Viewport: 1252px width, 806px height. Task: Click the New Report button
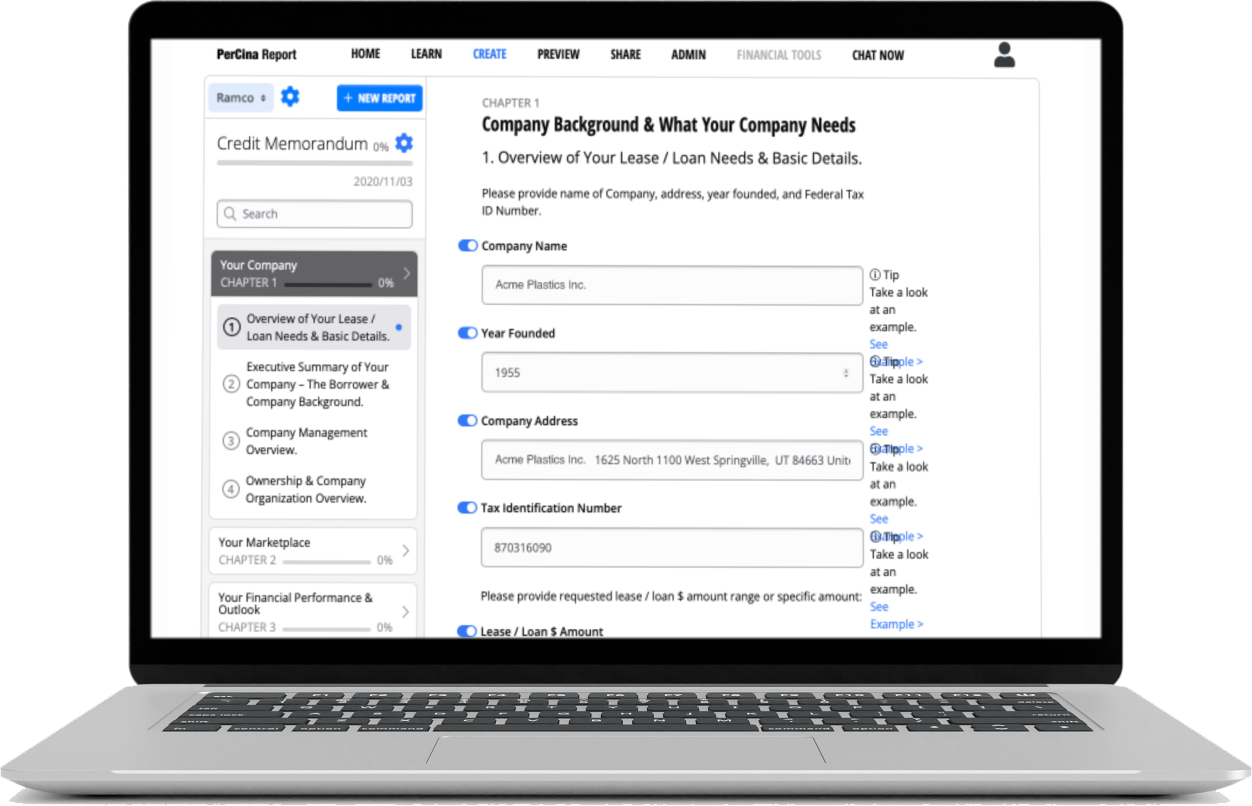click(379, 98)
